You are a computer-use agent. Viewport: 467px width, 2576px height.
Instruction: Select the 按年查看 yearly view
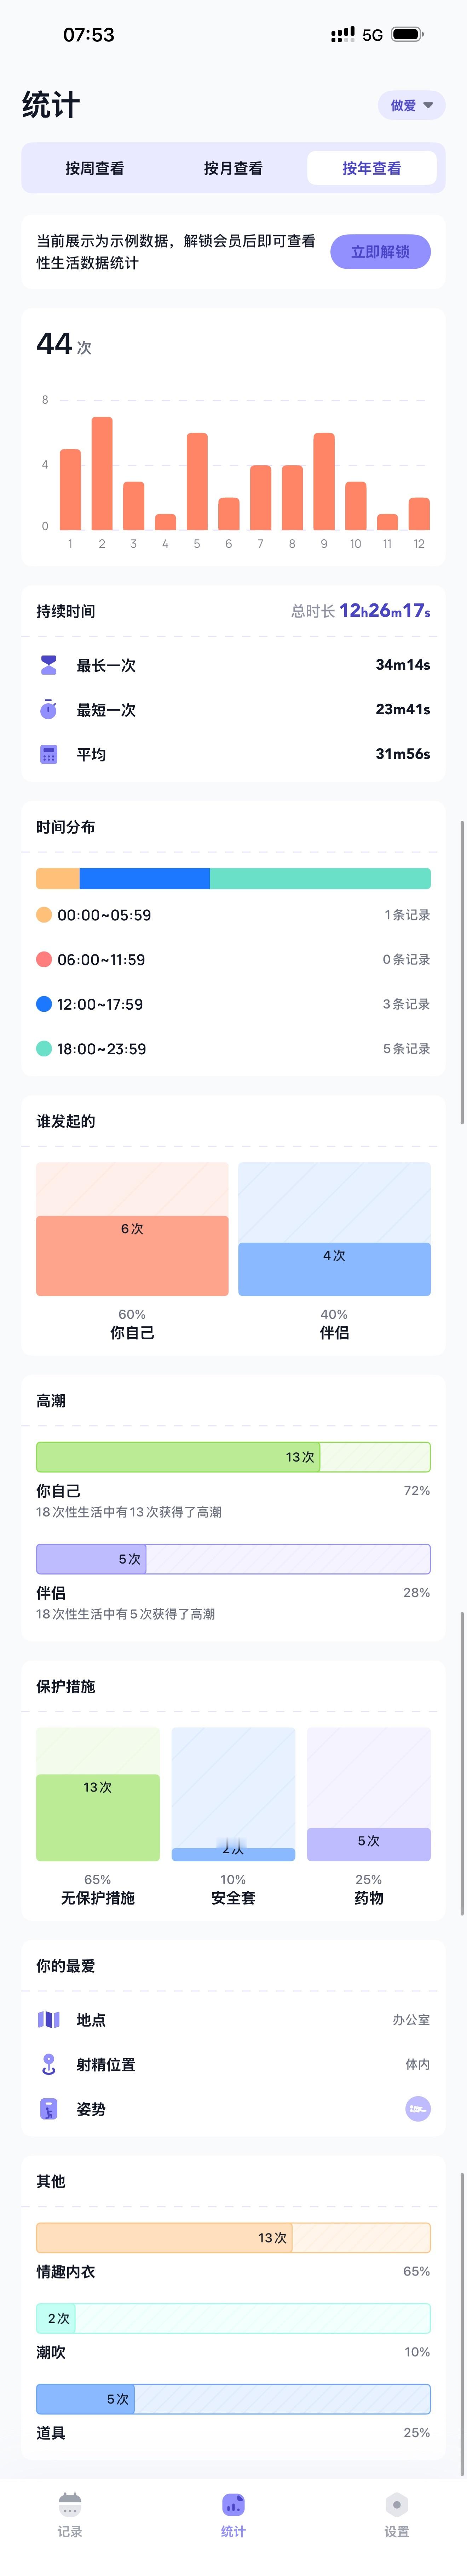371,168
